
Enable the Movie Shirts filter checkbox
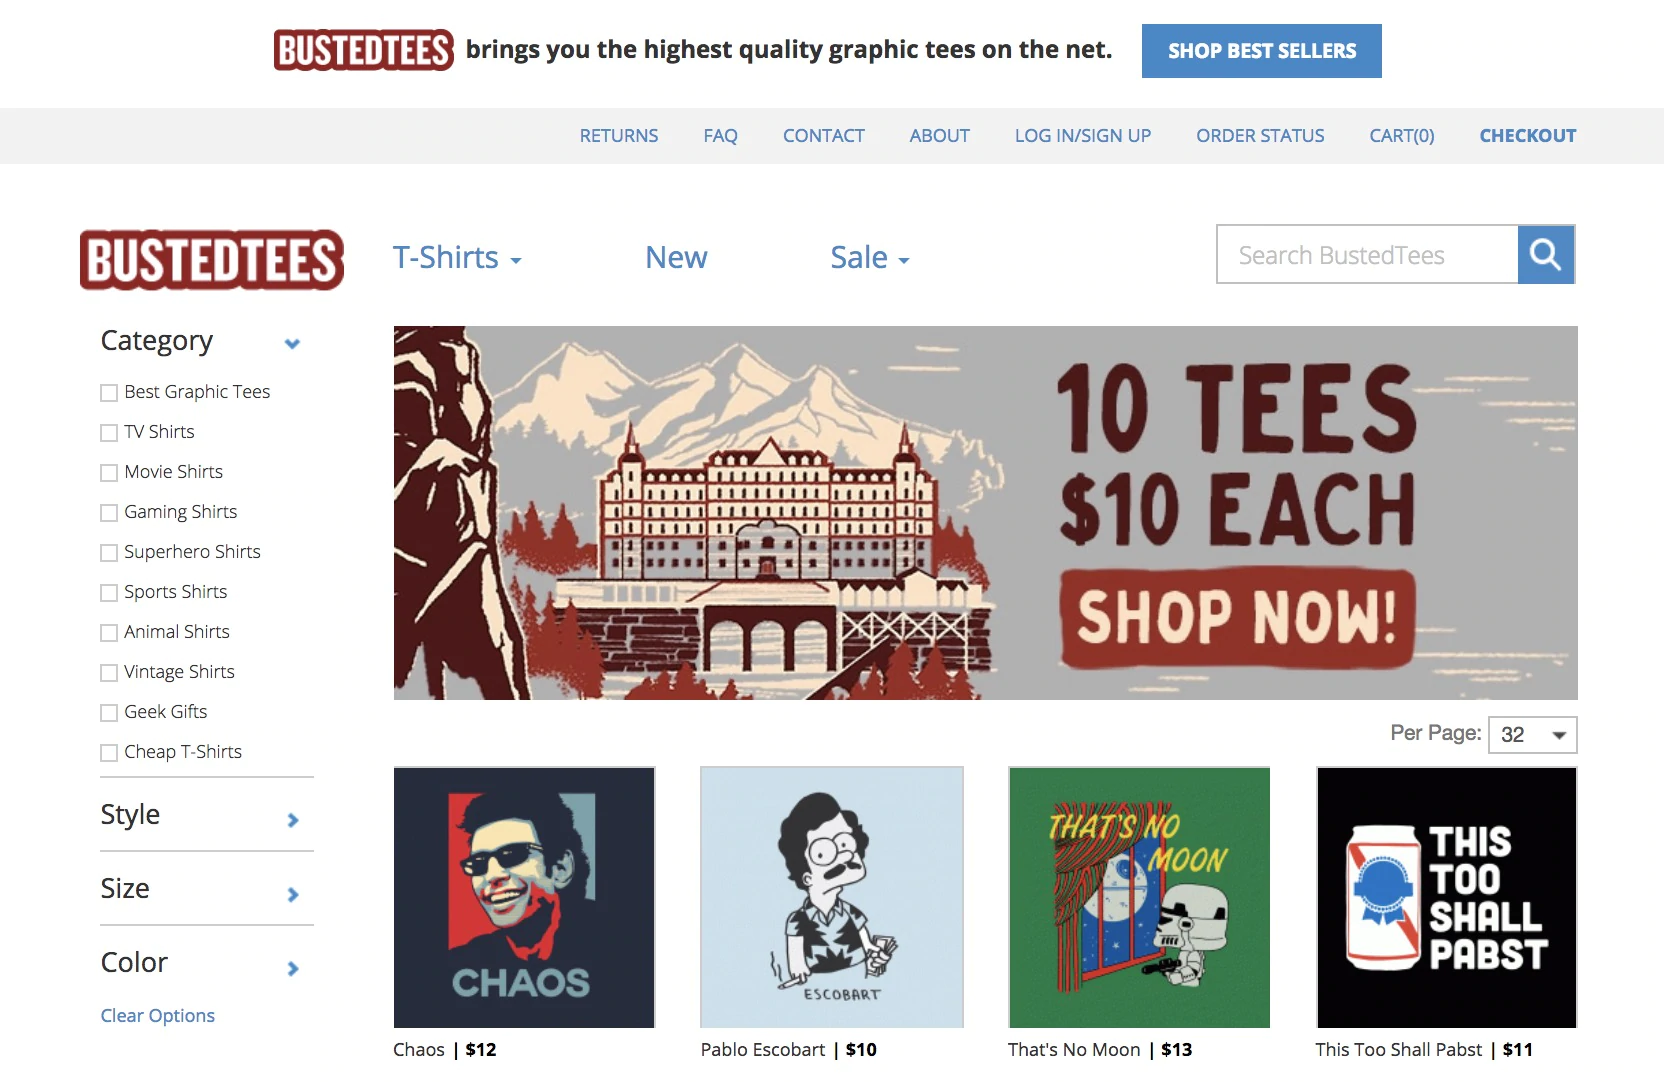109,473
